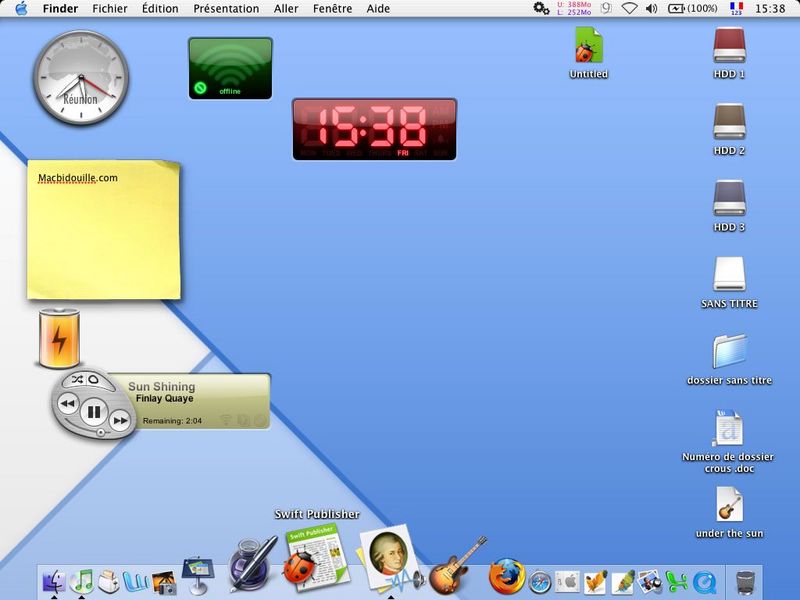
Task: Open the Fenêtre menu
Action: tap(333, 9)
